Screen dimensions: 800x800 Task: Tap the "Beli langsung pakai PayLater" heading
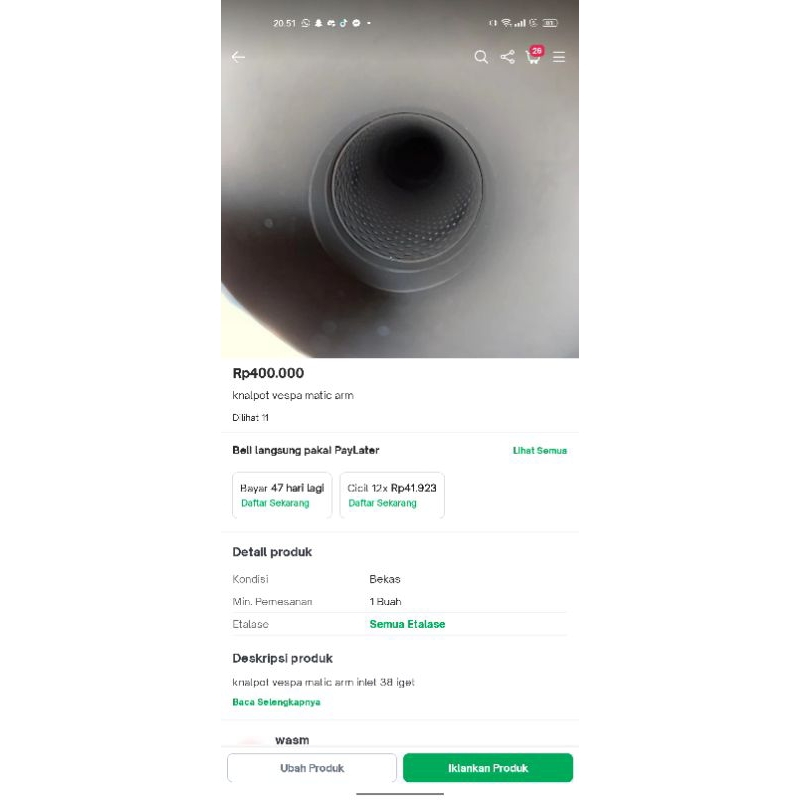[305, 451]
